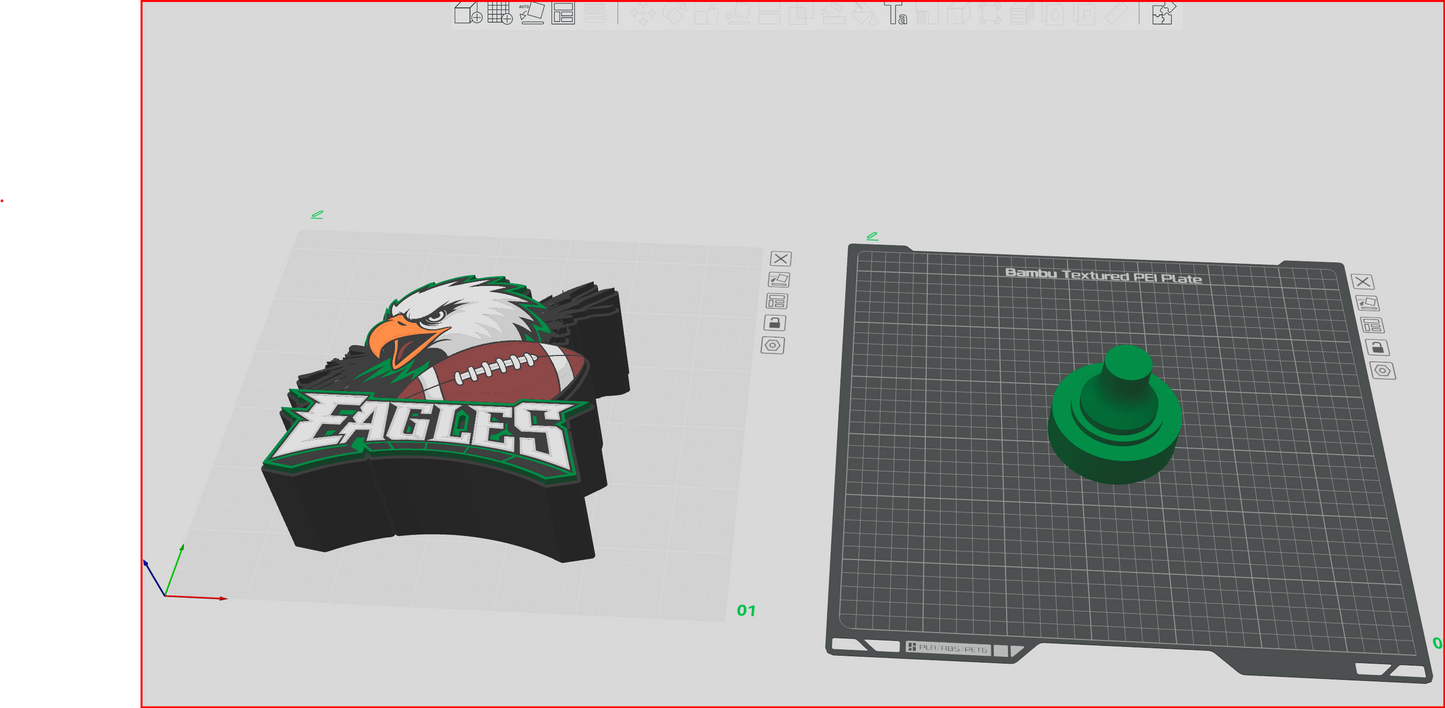Select the auto-orient tool

pyautogui.click(x=533, y=15)
